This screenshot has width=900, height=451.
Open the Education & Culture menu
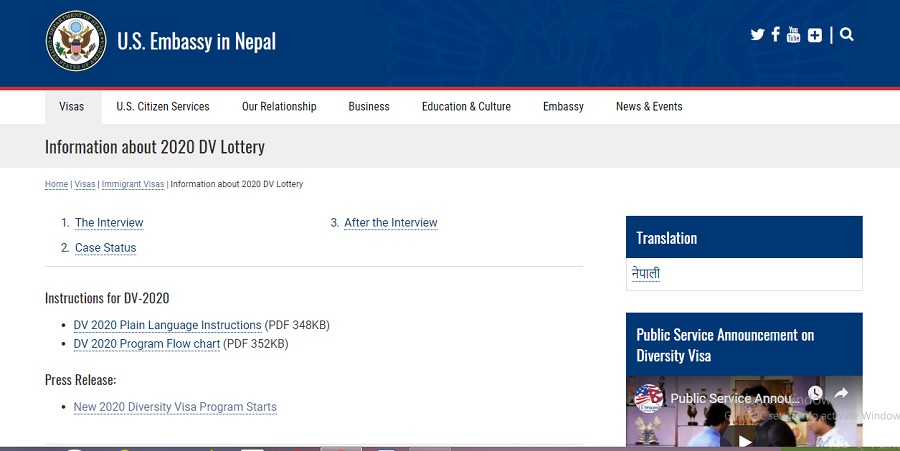pyautogui.click(x=466, y=107)
